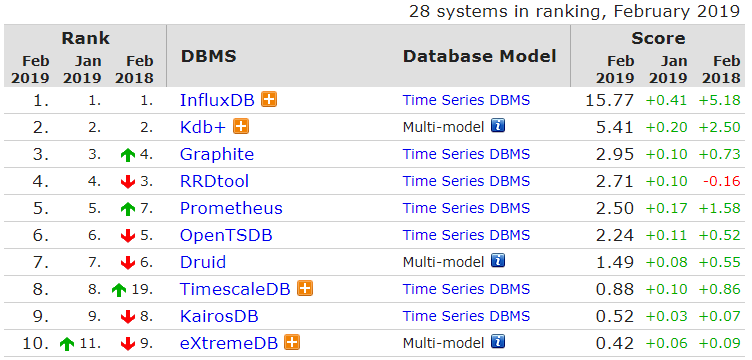Open the Graphite link
Image resolution: width=752 pixels, height=360 pixels.
[x=217, y=154]
